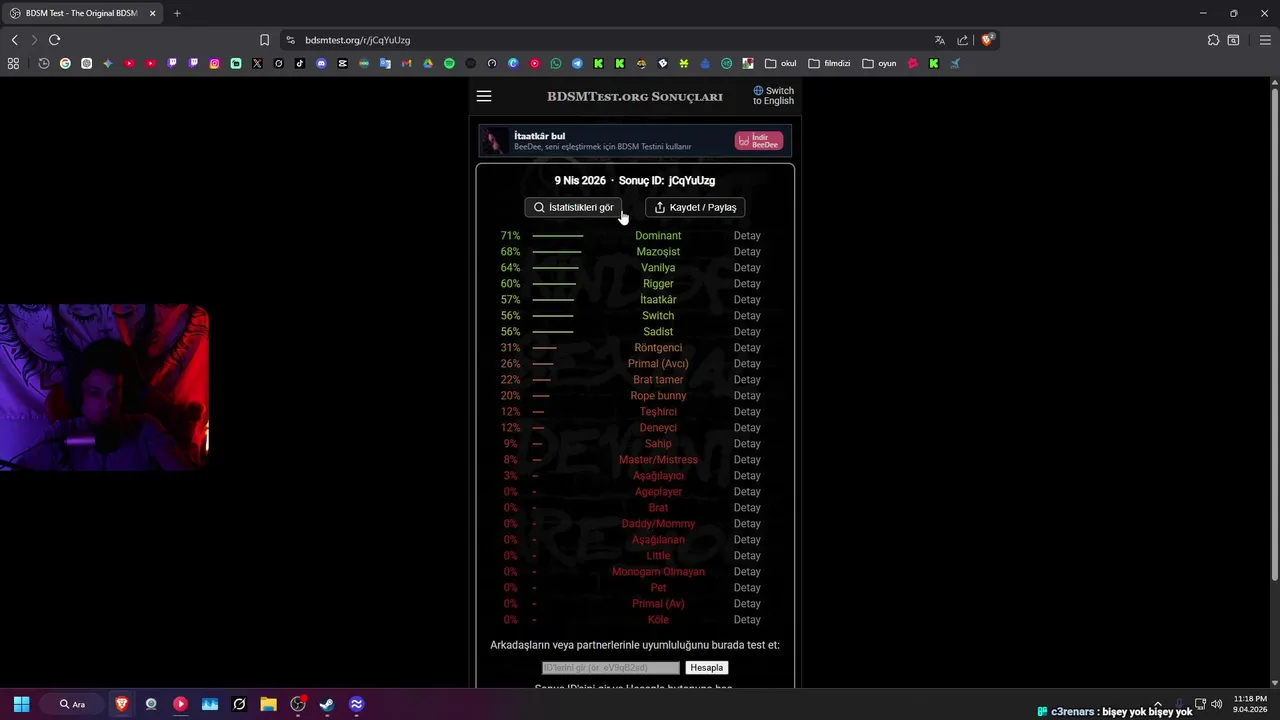The image size is (1280, 720).
Task: Open Detay for the Rigger row
Action: pyautogui.click(x=747, y=284)
